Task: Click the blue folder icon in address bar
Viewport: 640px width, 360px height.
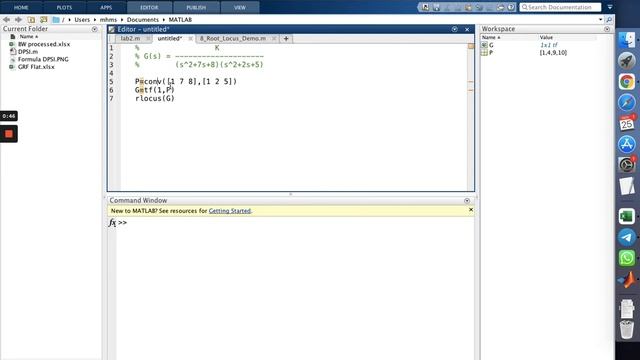Action: [56, 20]
